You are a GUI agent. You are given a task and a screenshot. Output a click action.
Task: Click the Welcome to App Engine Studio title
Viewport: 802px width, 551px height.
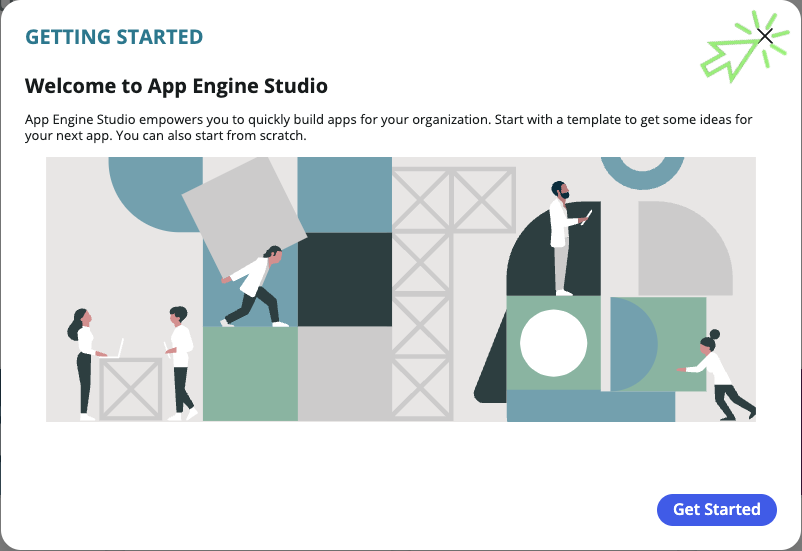pos(176,86)
